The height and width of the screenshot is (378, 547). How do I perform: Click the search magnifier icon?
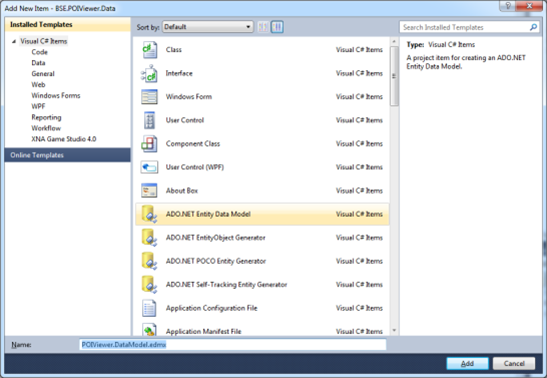tap(533, 27)
